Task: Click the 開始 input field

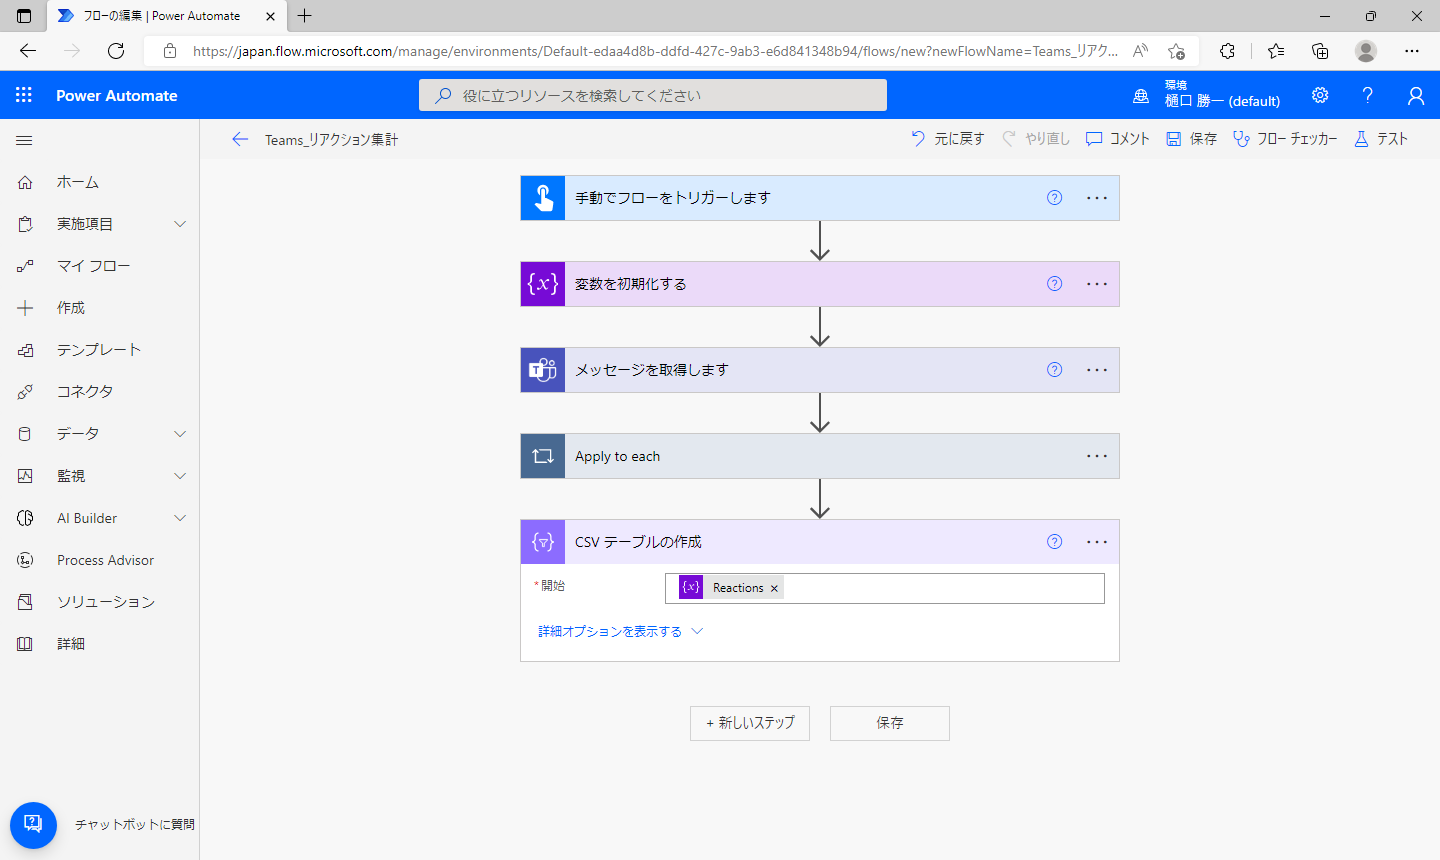Action: pos(885,589)
